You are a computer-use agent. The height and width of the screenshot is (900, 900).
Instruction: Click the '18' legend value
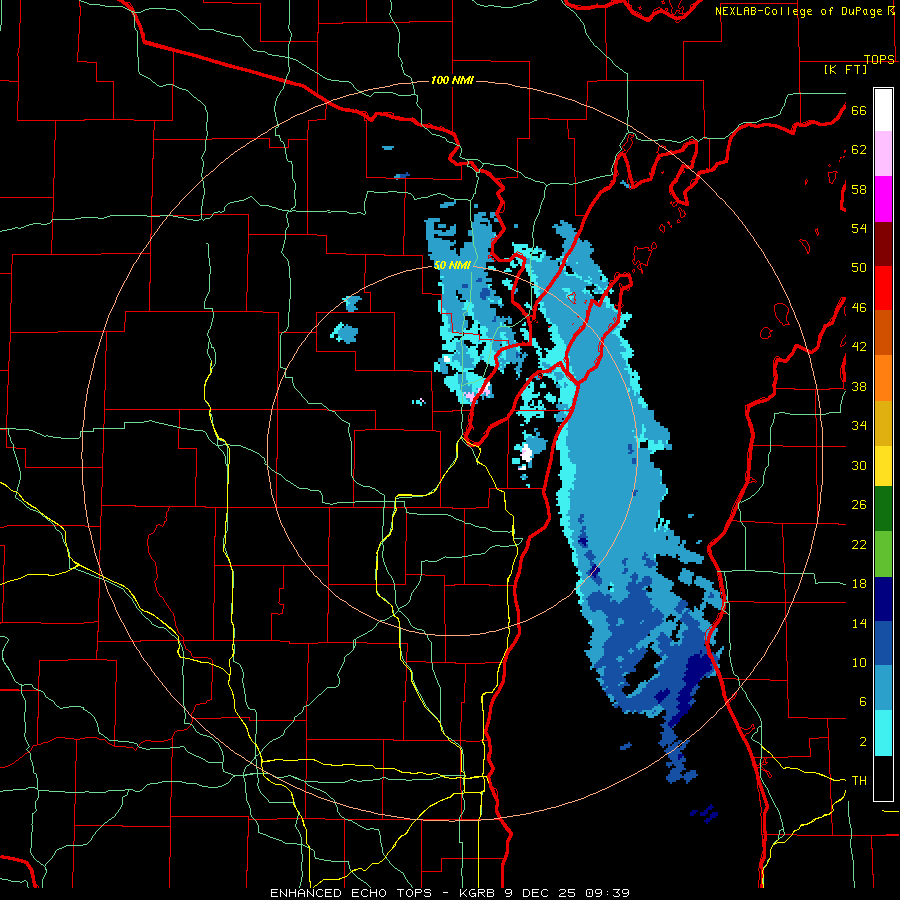point(859,584)
